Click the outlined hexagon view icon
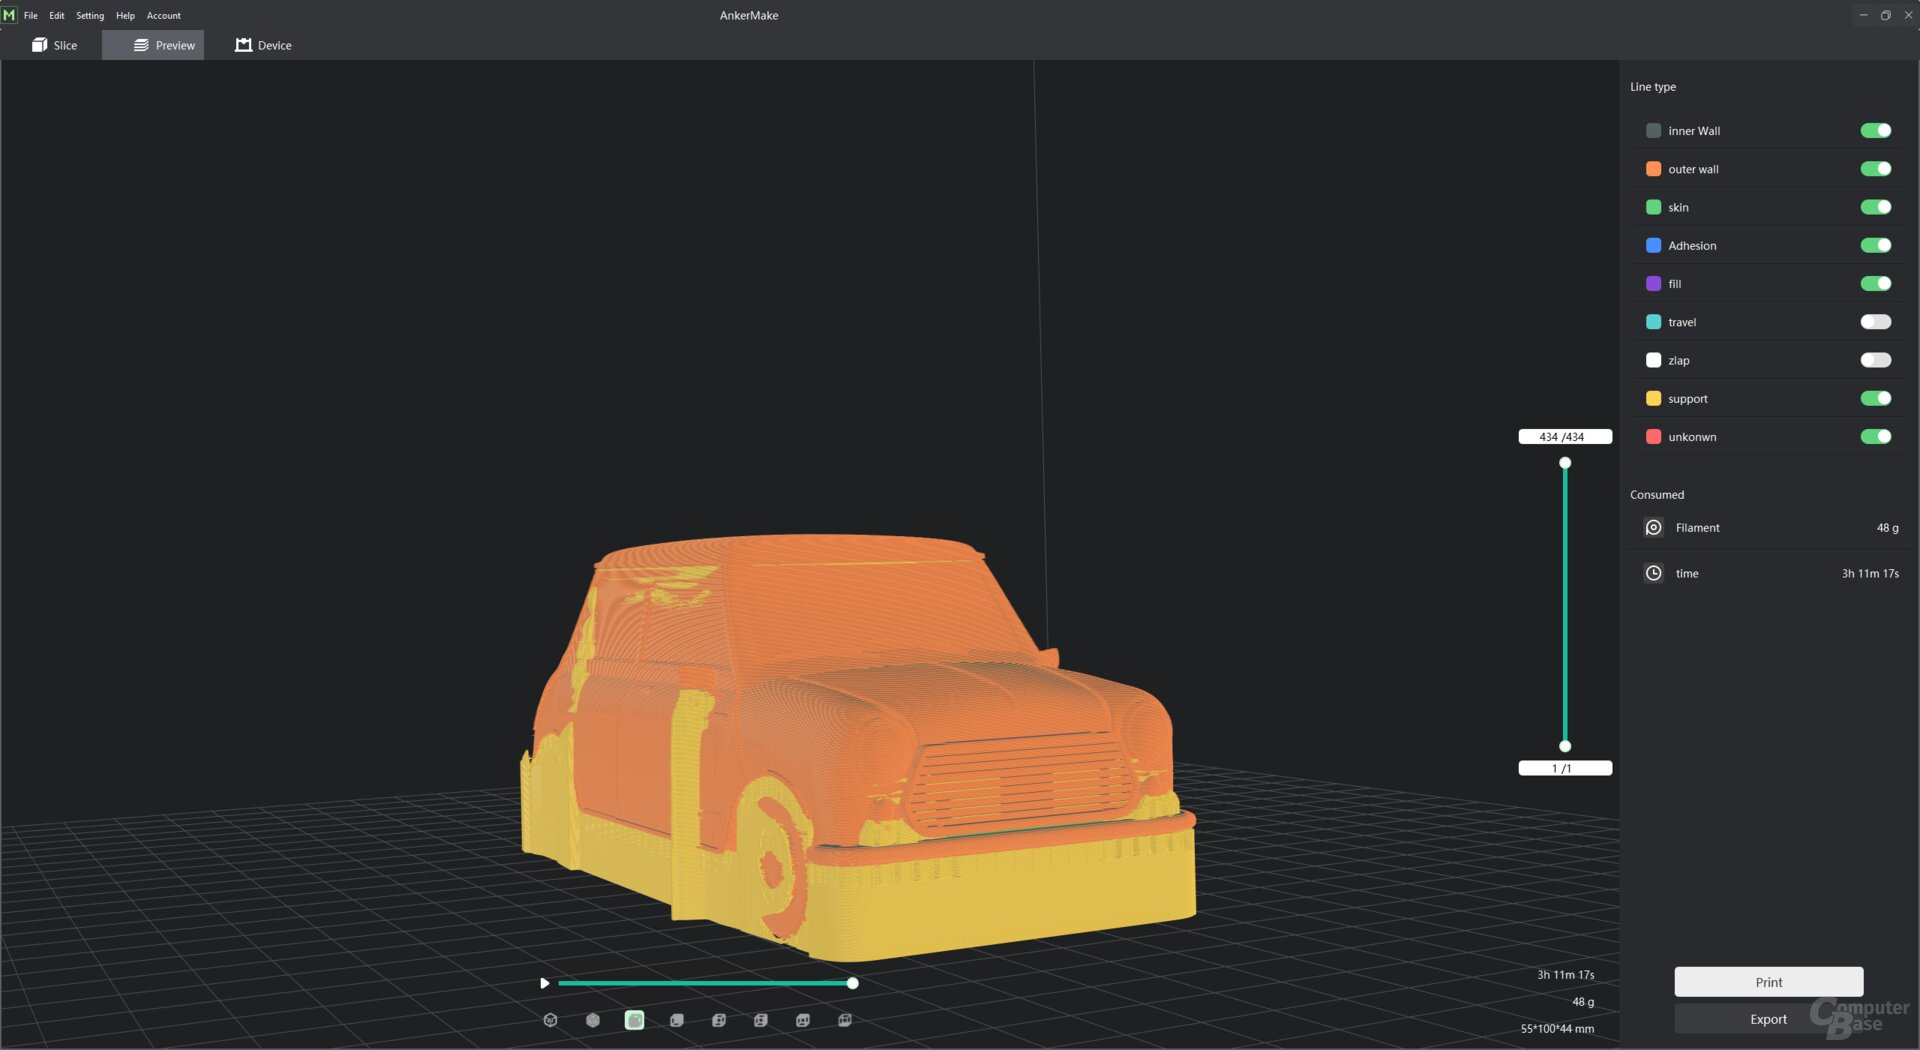The width and height of the screenshot is (1920, 1050). (x=550, y=1020)
